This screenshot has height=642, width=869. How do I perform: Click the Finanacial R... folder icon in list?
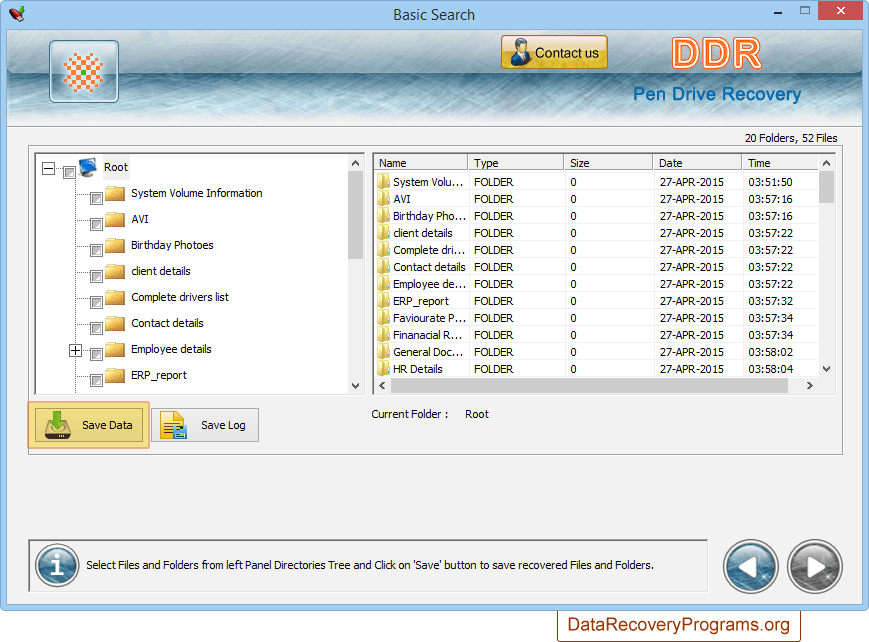point(384,335)
